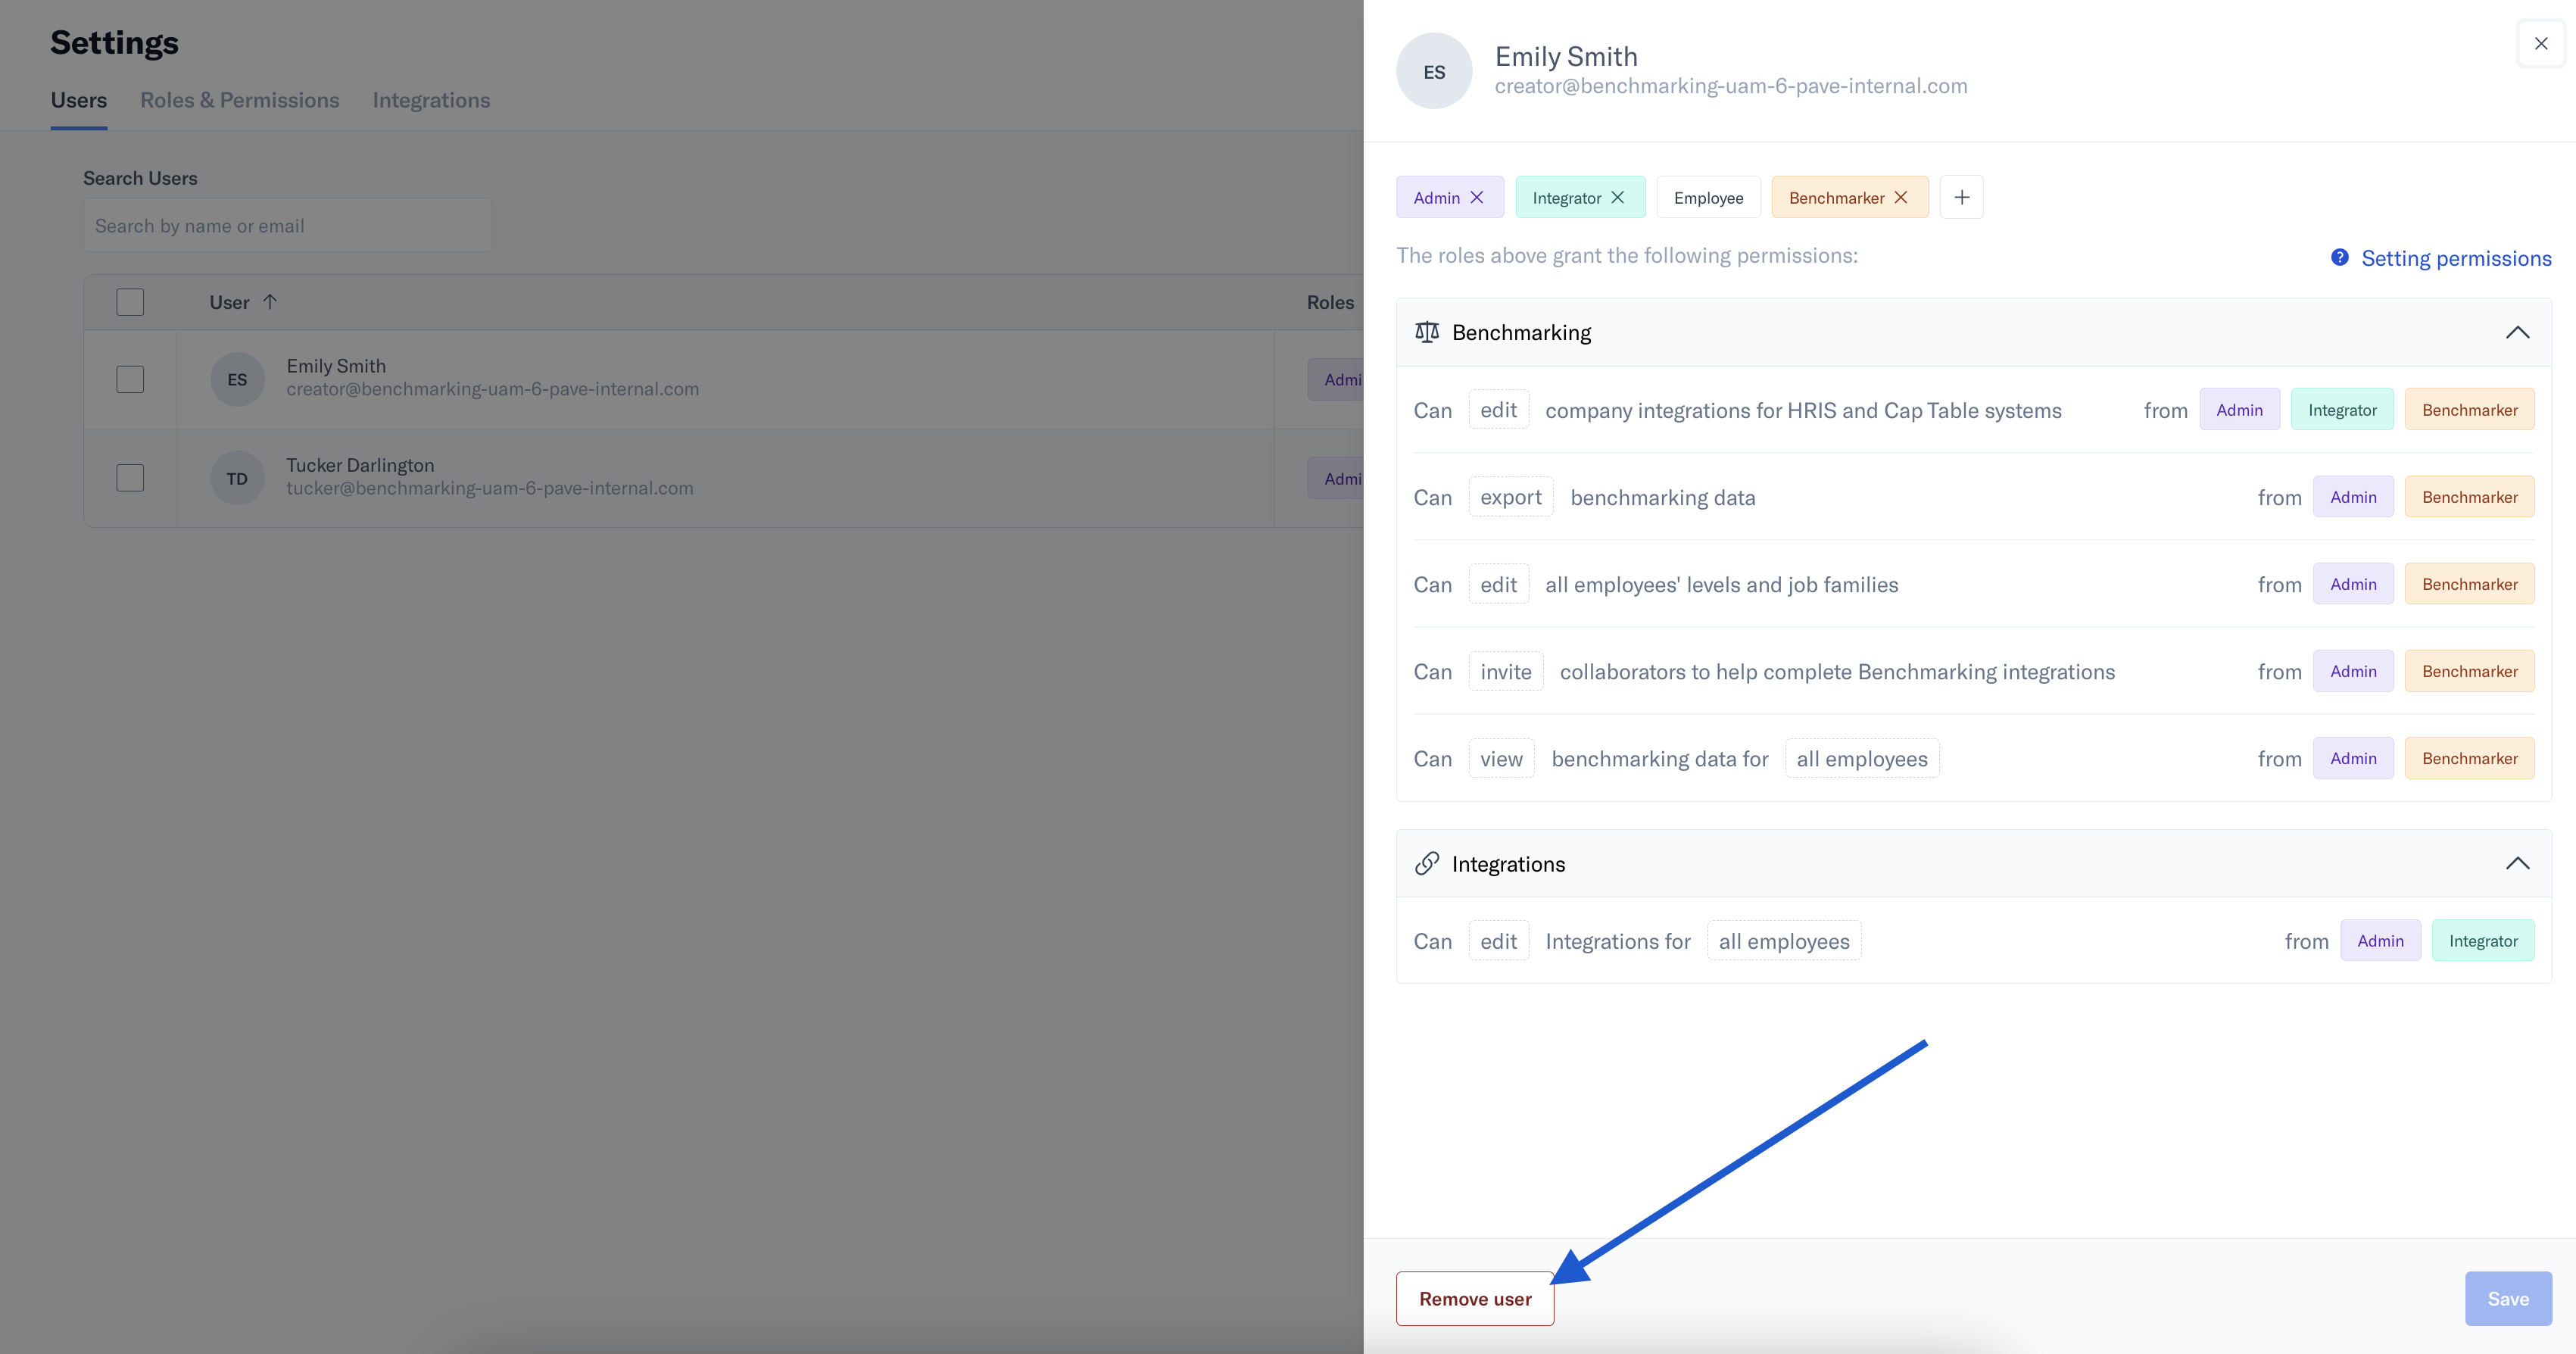Image resolution: width=2576 pixels, height=1354 pixels.
Task: Click Benchmarker badge in invite collaborators row
Action: [x=2469, y=671]
